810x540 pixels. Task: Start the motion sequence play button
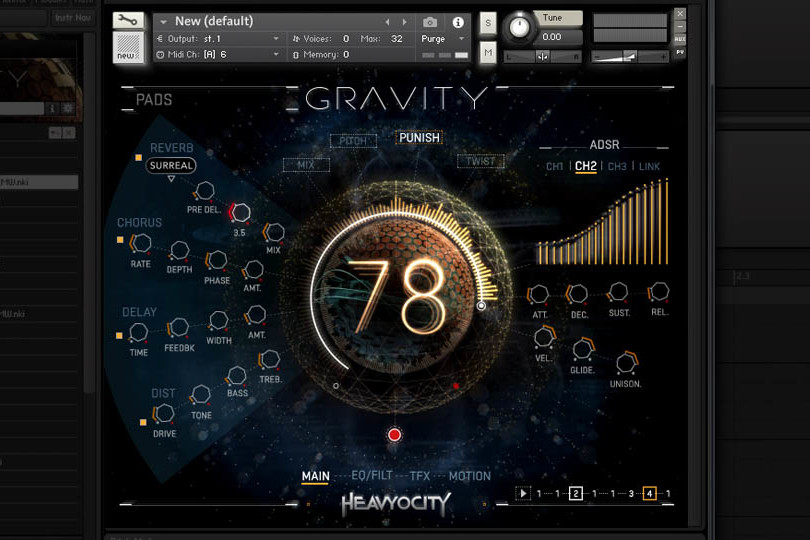pyautogui.click(x=523, y=493)
